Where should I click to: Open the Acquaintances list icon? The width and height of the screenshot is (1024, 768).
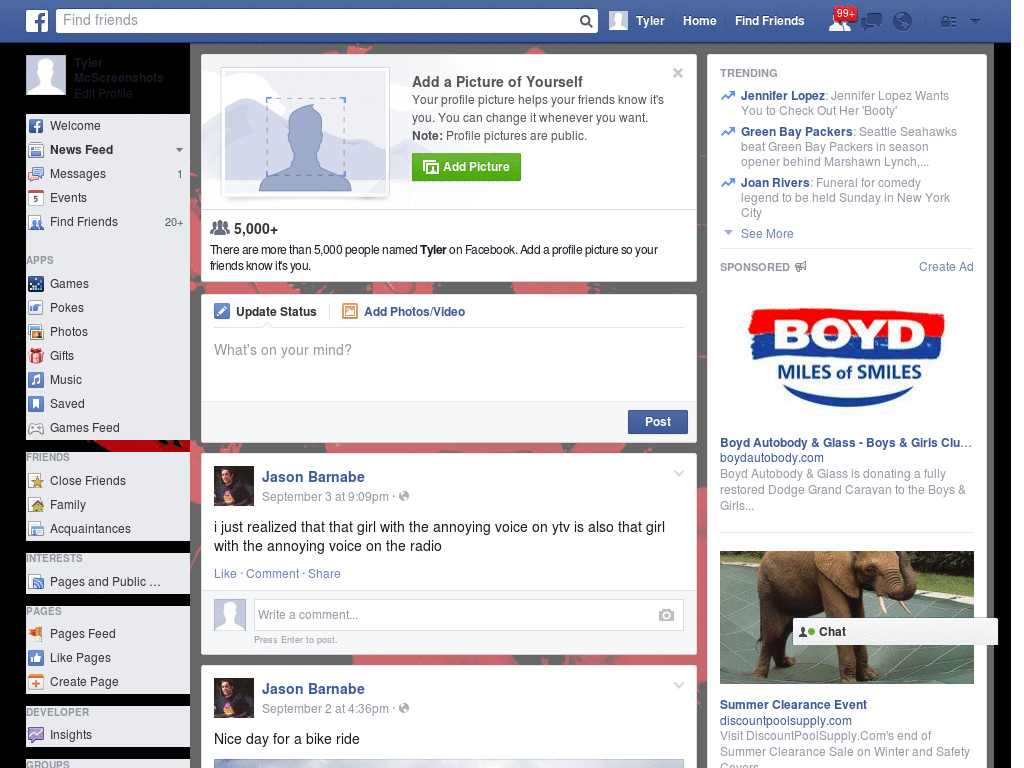(36, 529)
